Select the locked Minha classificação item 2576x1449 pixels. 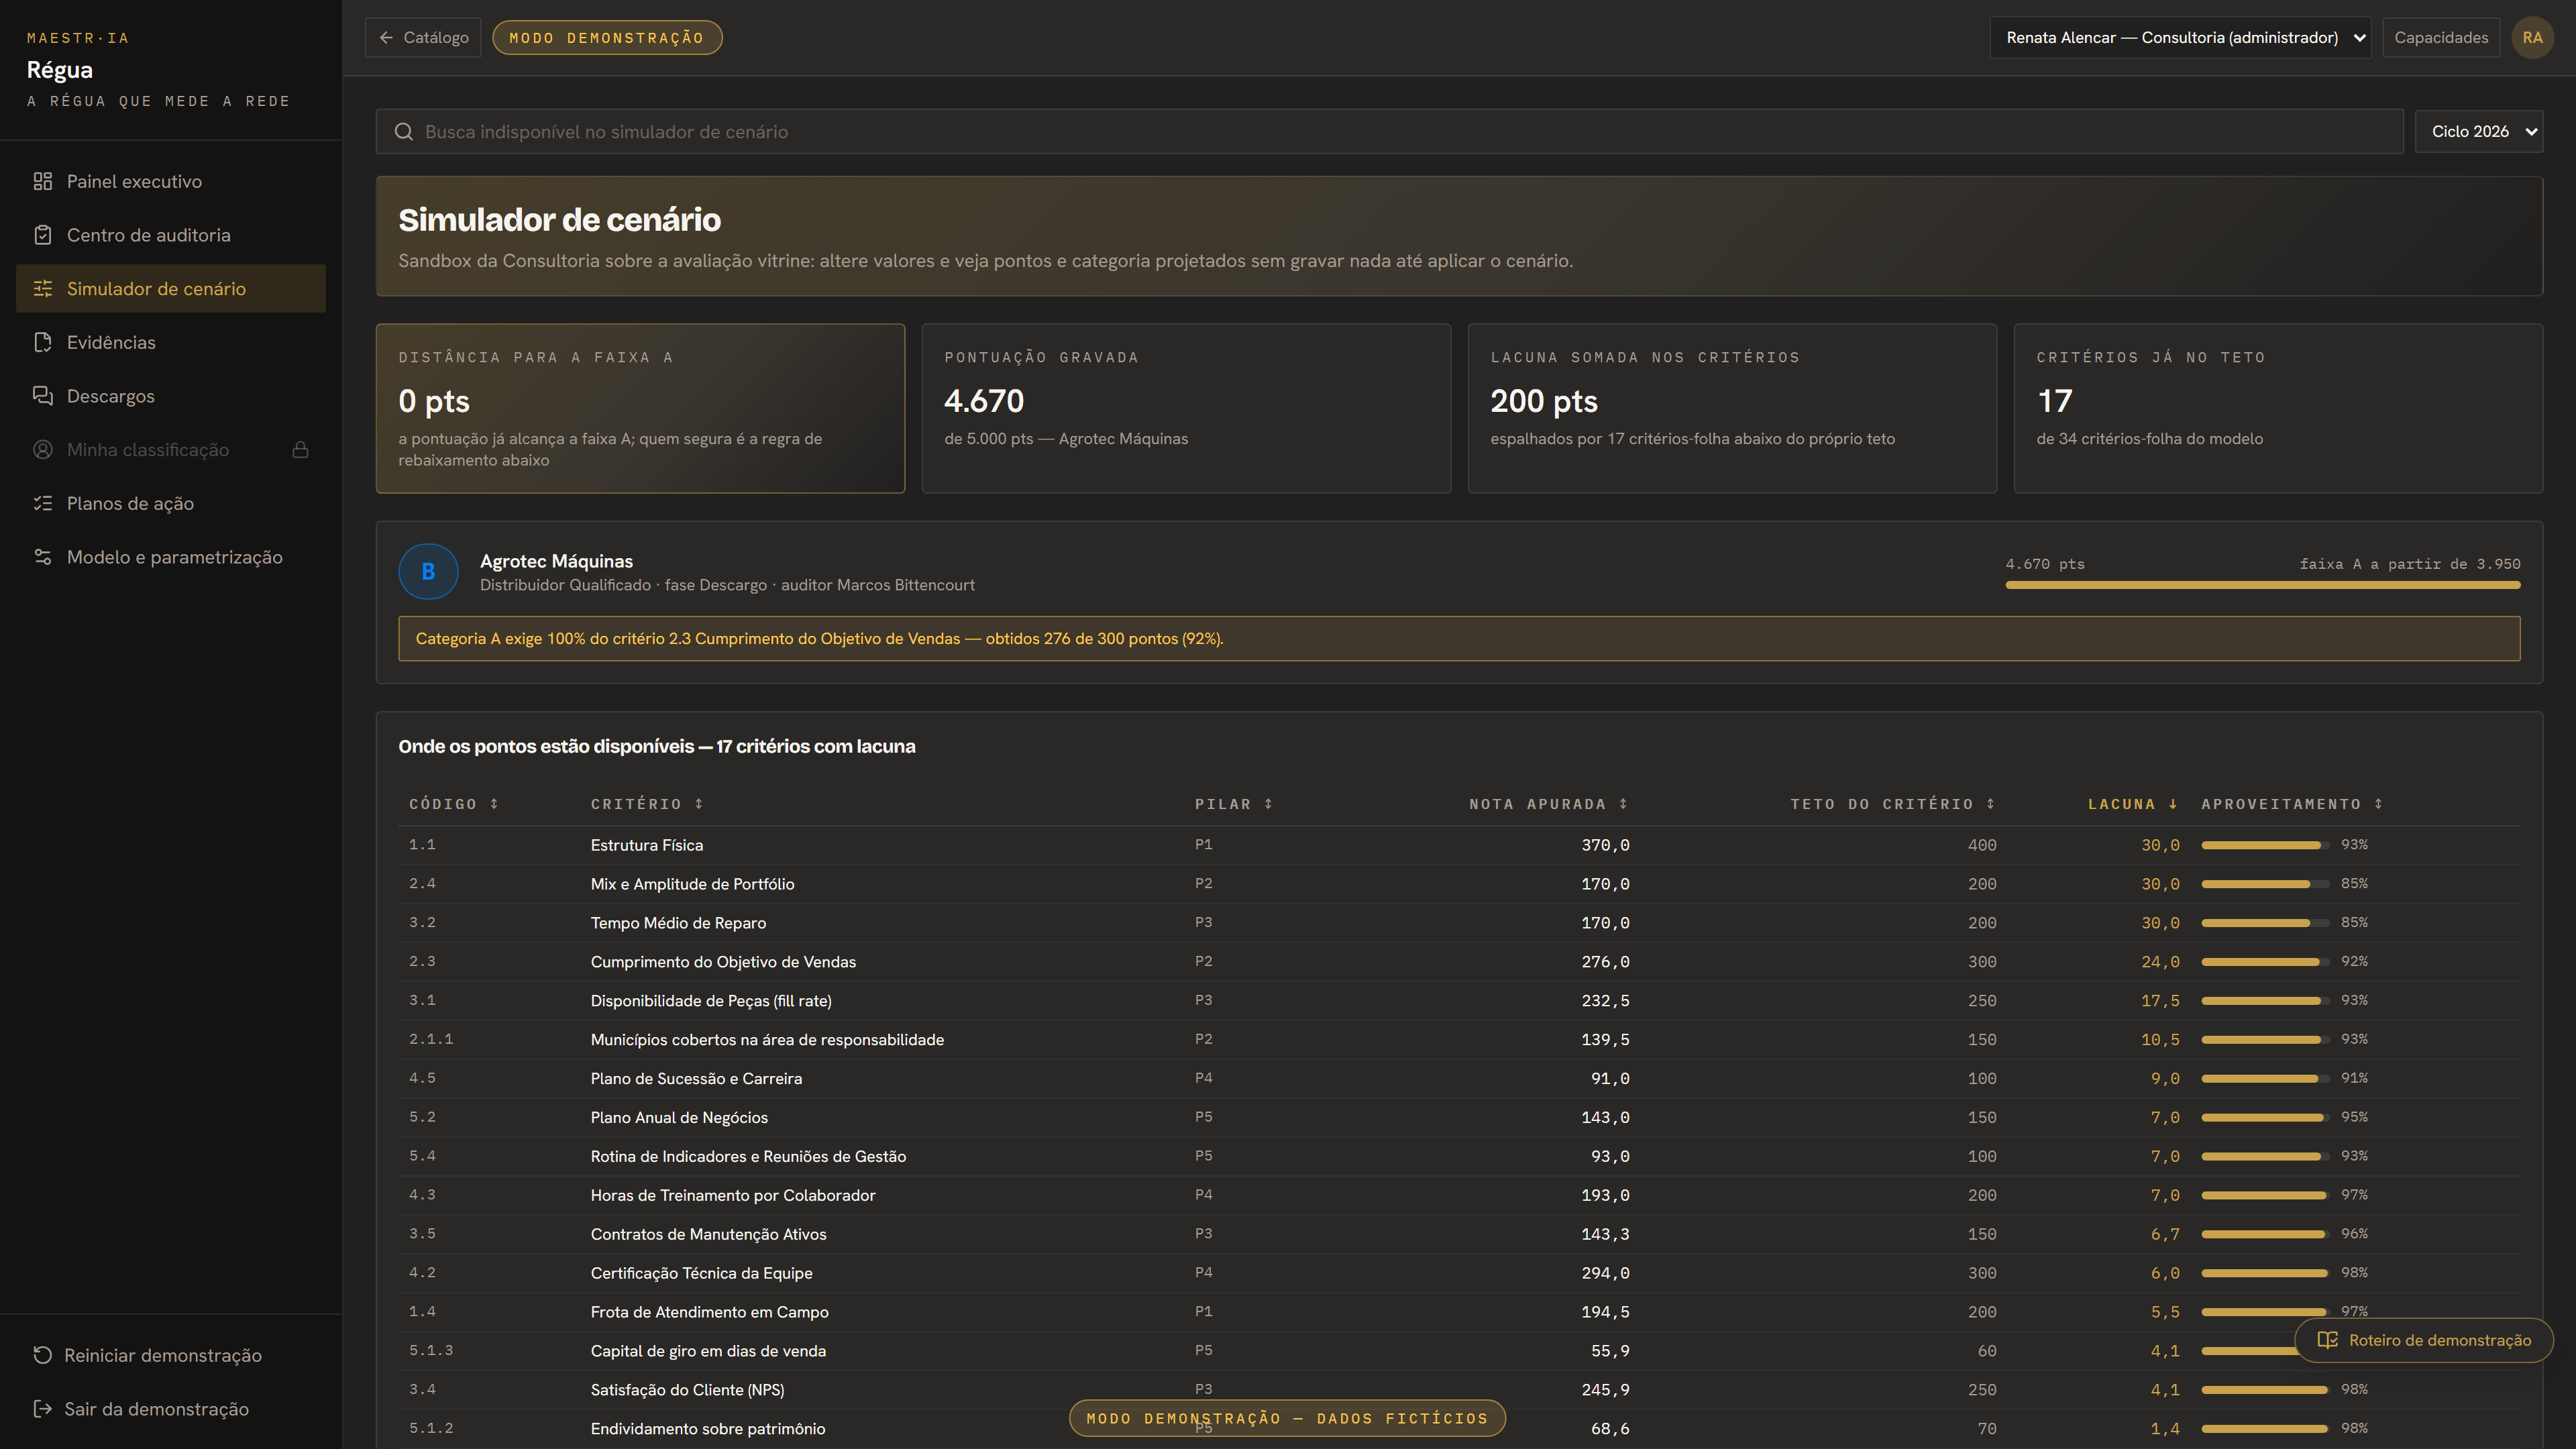(x=171, y=450)
